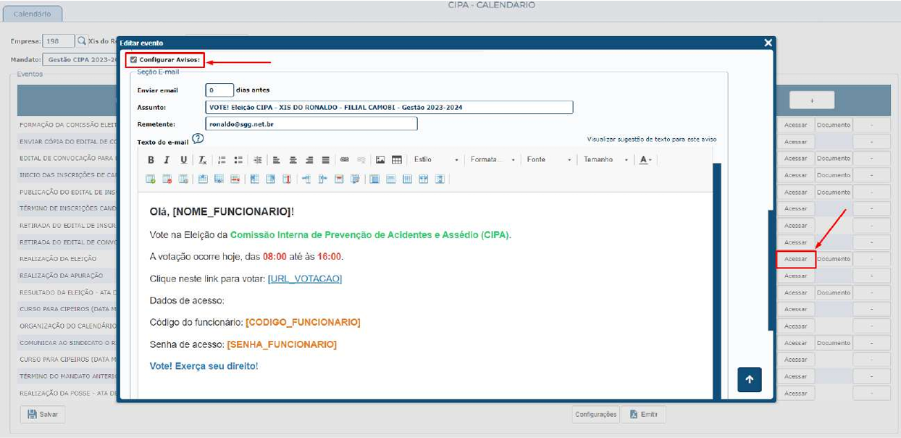Viewport: 901px width, 438px height.
Task: Insert a table into the email
Action: [397, 160]
